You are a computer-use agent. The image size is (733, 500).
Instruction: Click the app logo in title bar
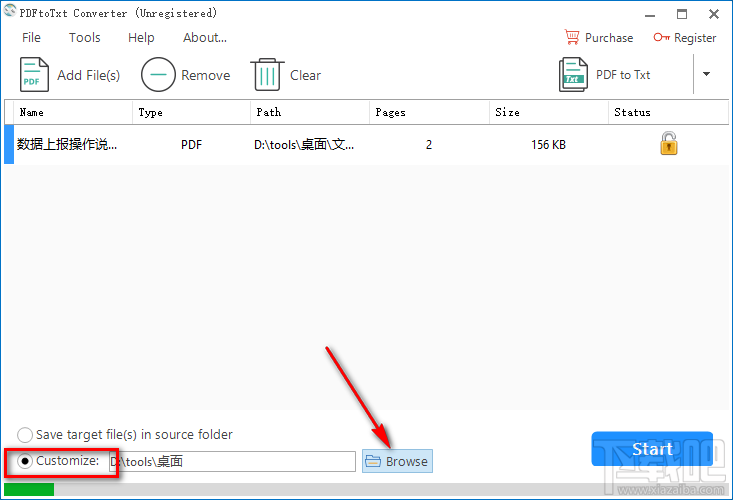(9, 10)
